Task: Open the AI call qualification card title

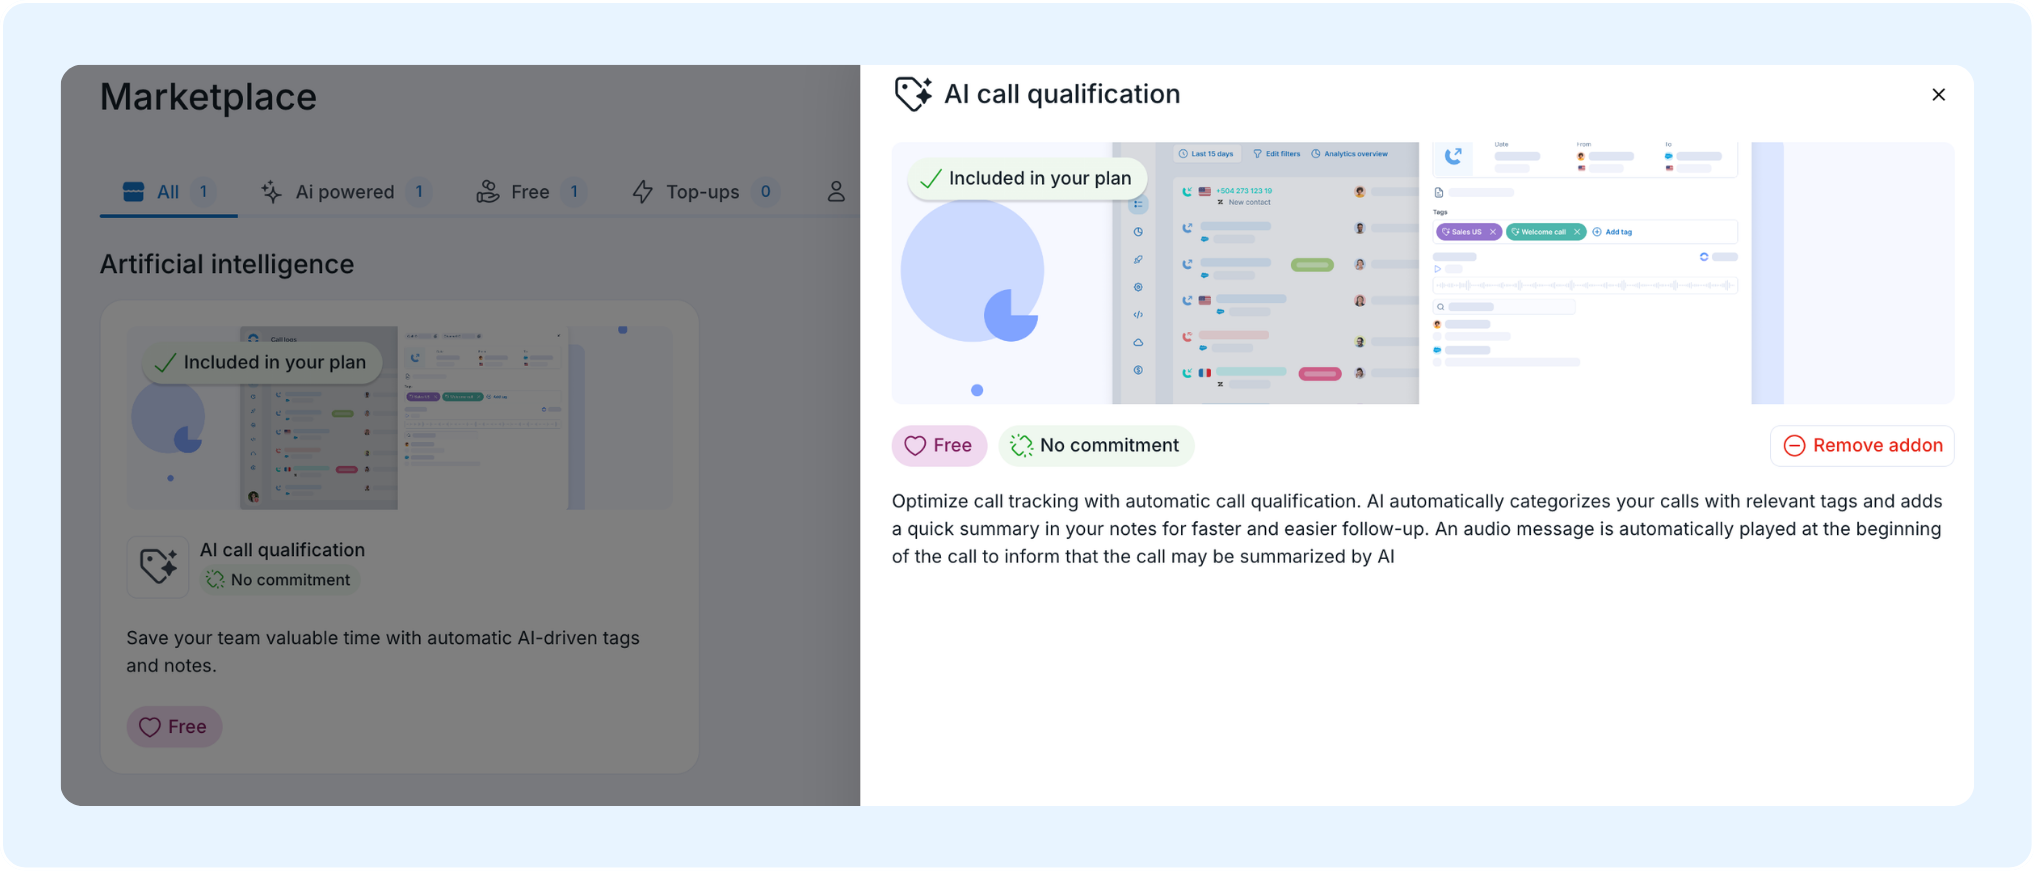Action: pyautogui.click(x=282, y=550)
